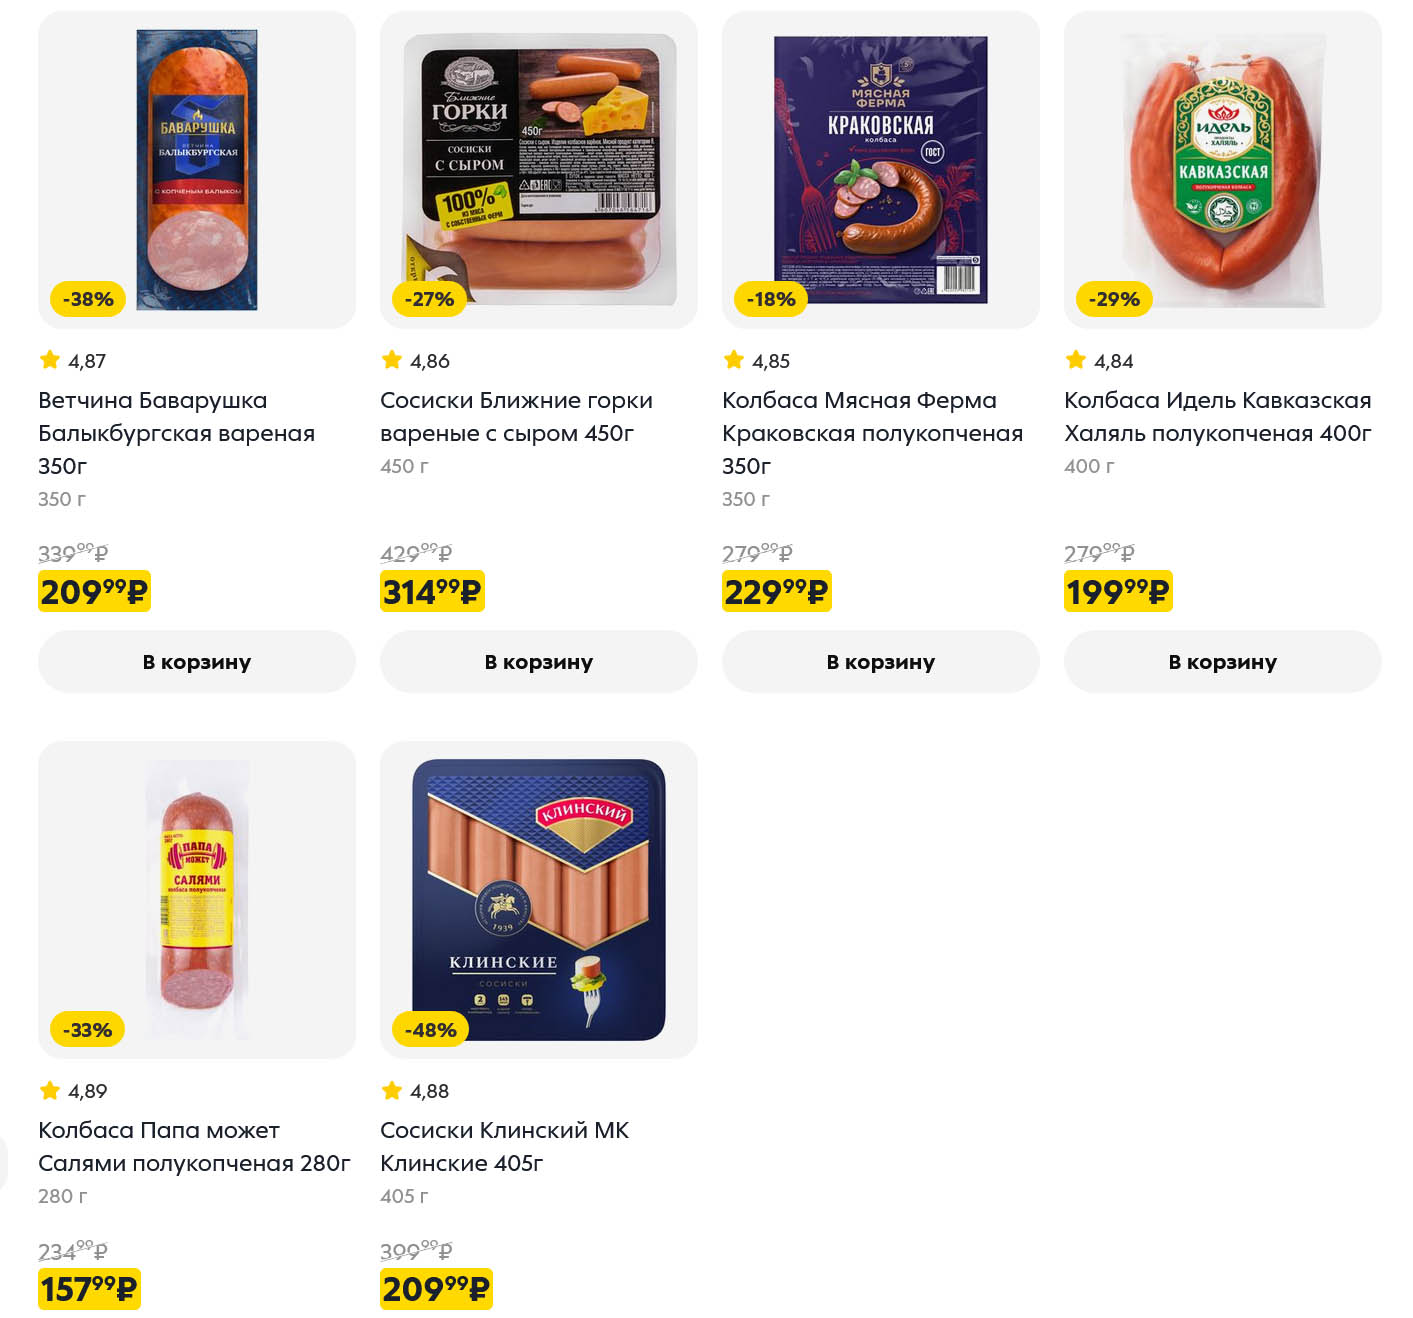Add Сосиски Ближние горки to cart

pyautogui.click(x=539, y=662)
